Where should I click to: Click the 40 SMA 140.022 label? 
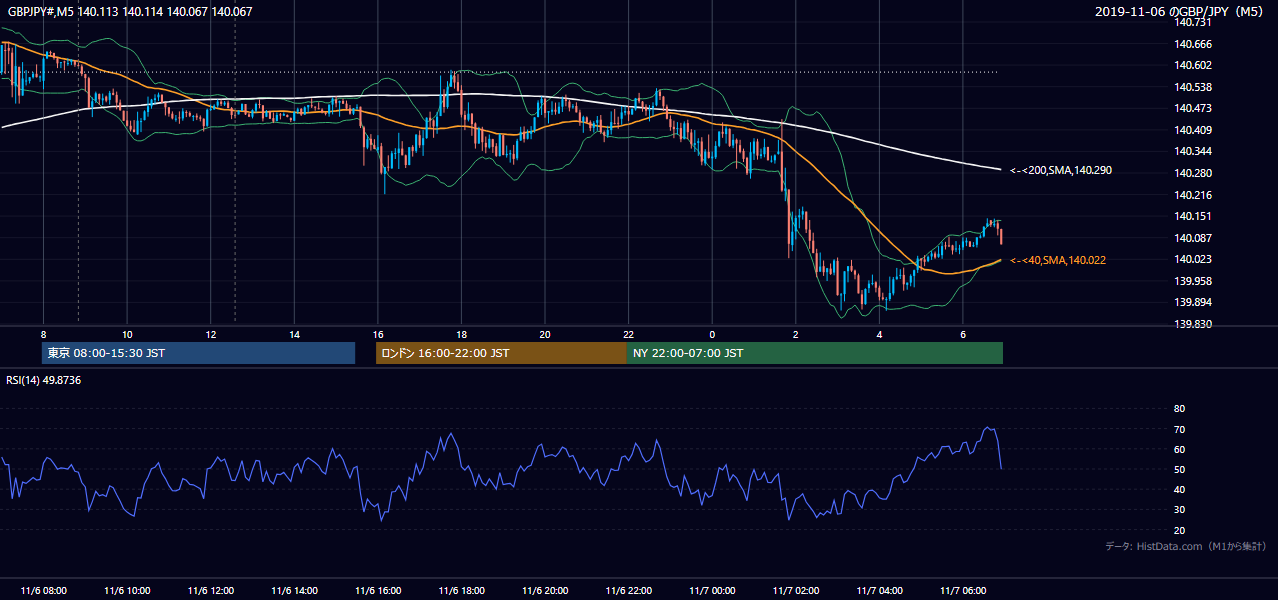click(1058, 260)
